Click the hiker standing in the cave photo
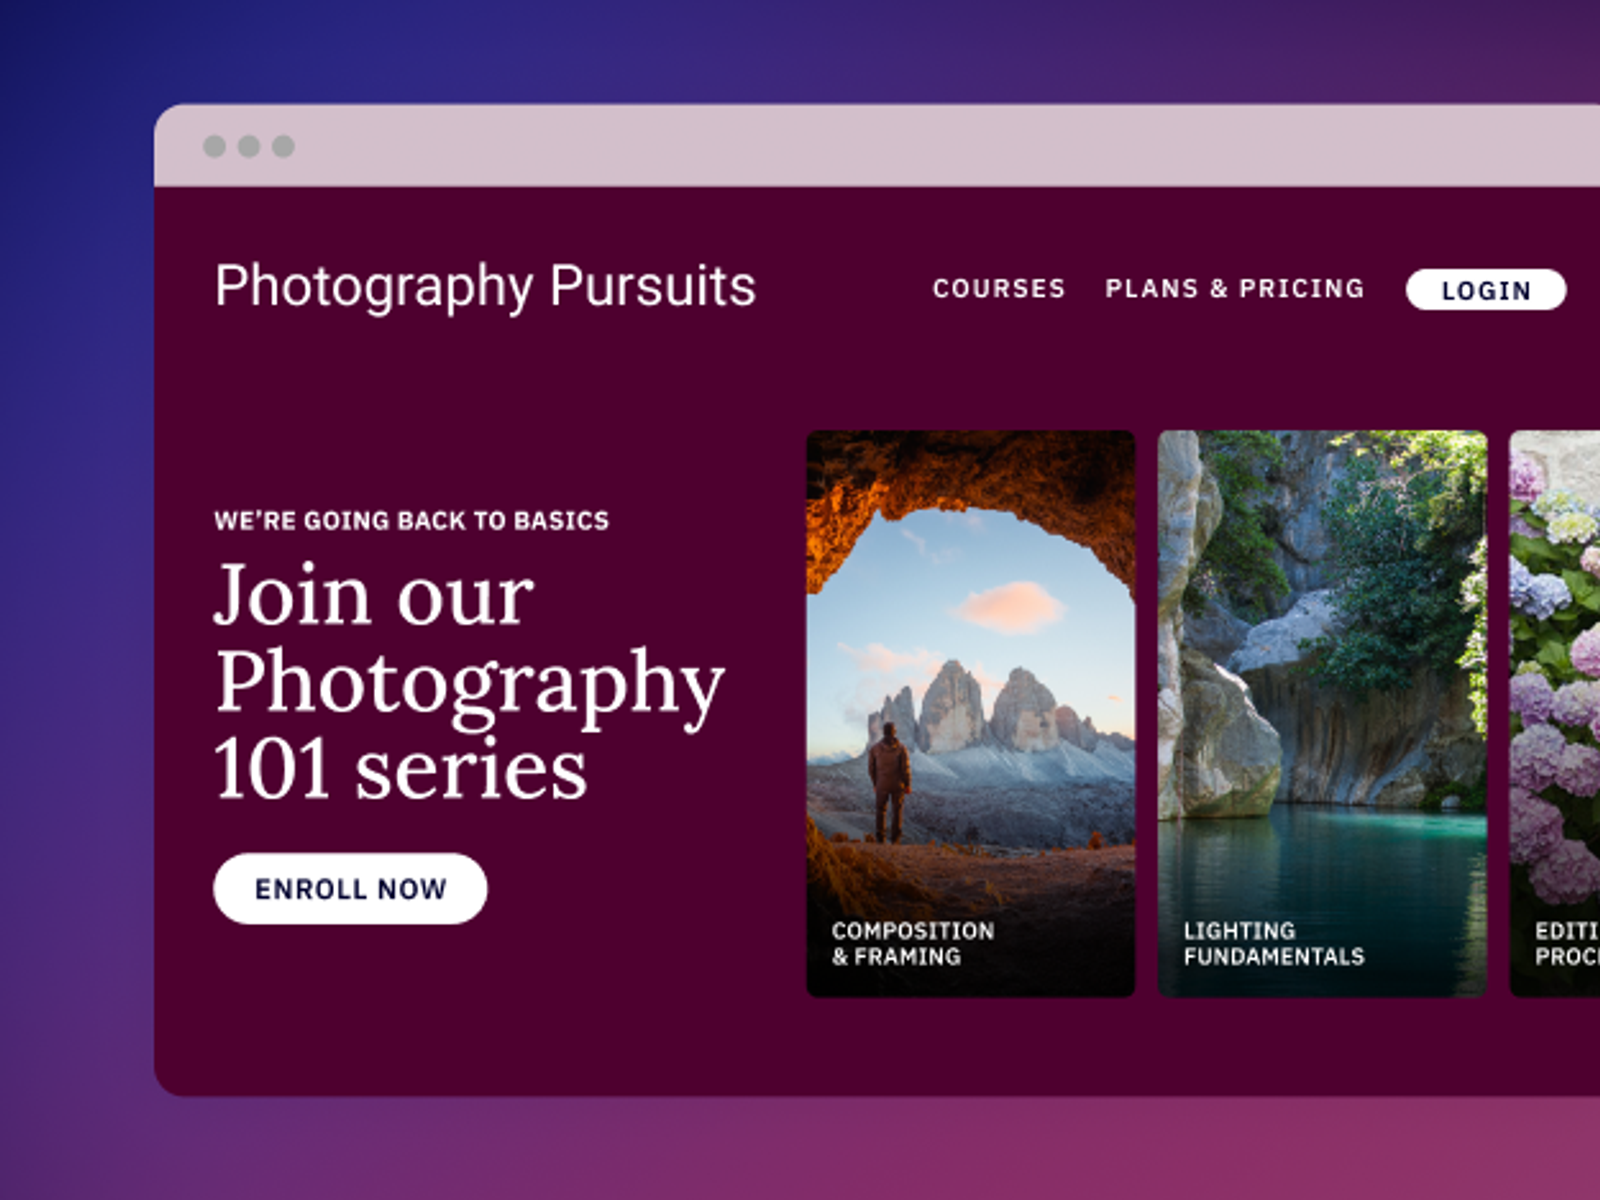Screen dimensions: 1600x1200 (888, 782)
